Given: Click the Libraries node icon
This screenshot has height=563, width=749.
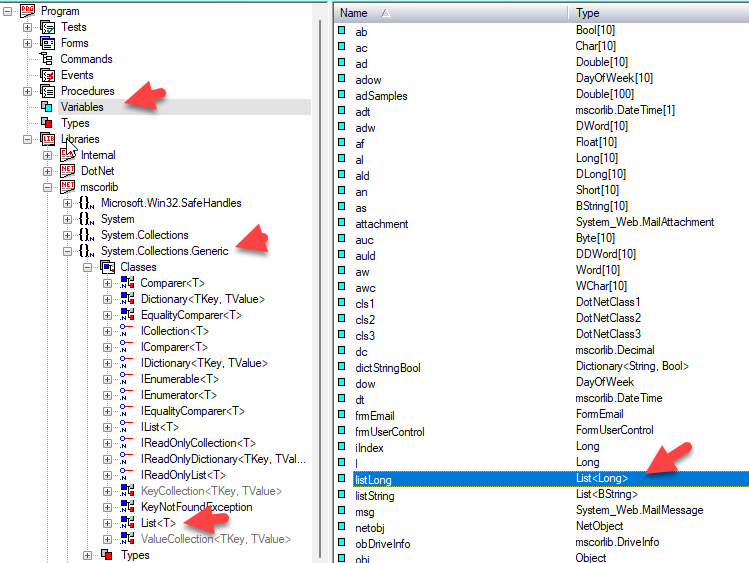Looking at the screenshot, I should click(48, 139).
